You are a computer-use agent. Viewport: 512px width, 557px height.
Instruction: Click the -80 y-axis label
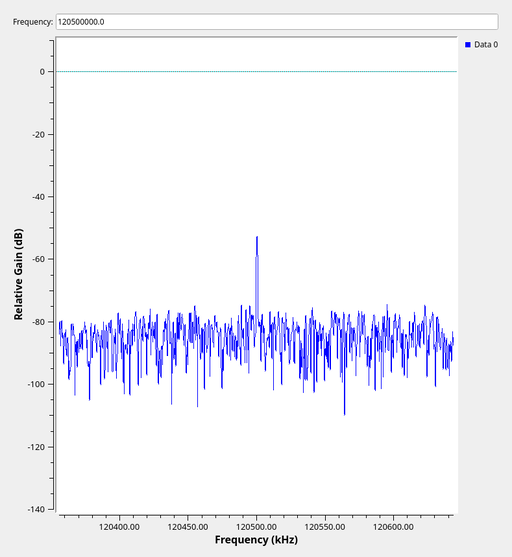coord(38,322)
